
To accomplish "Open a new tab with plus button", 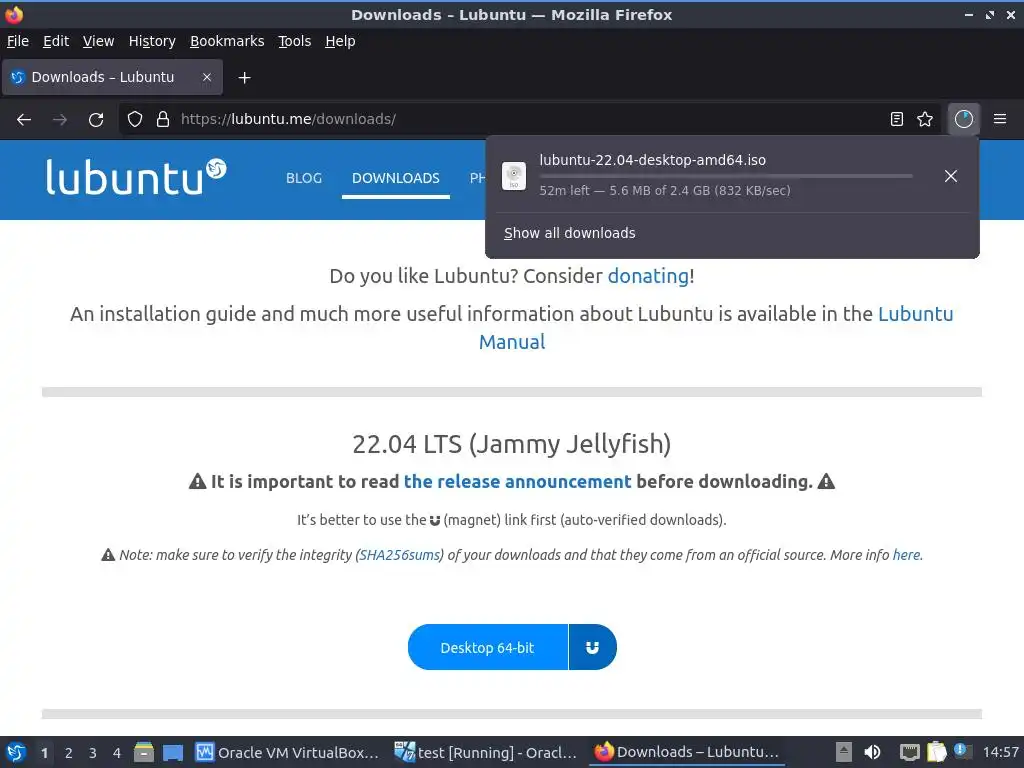I will tap(244, 78).
